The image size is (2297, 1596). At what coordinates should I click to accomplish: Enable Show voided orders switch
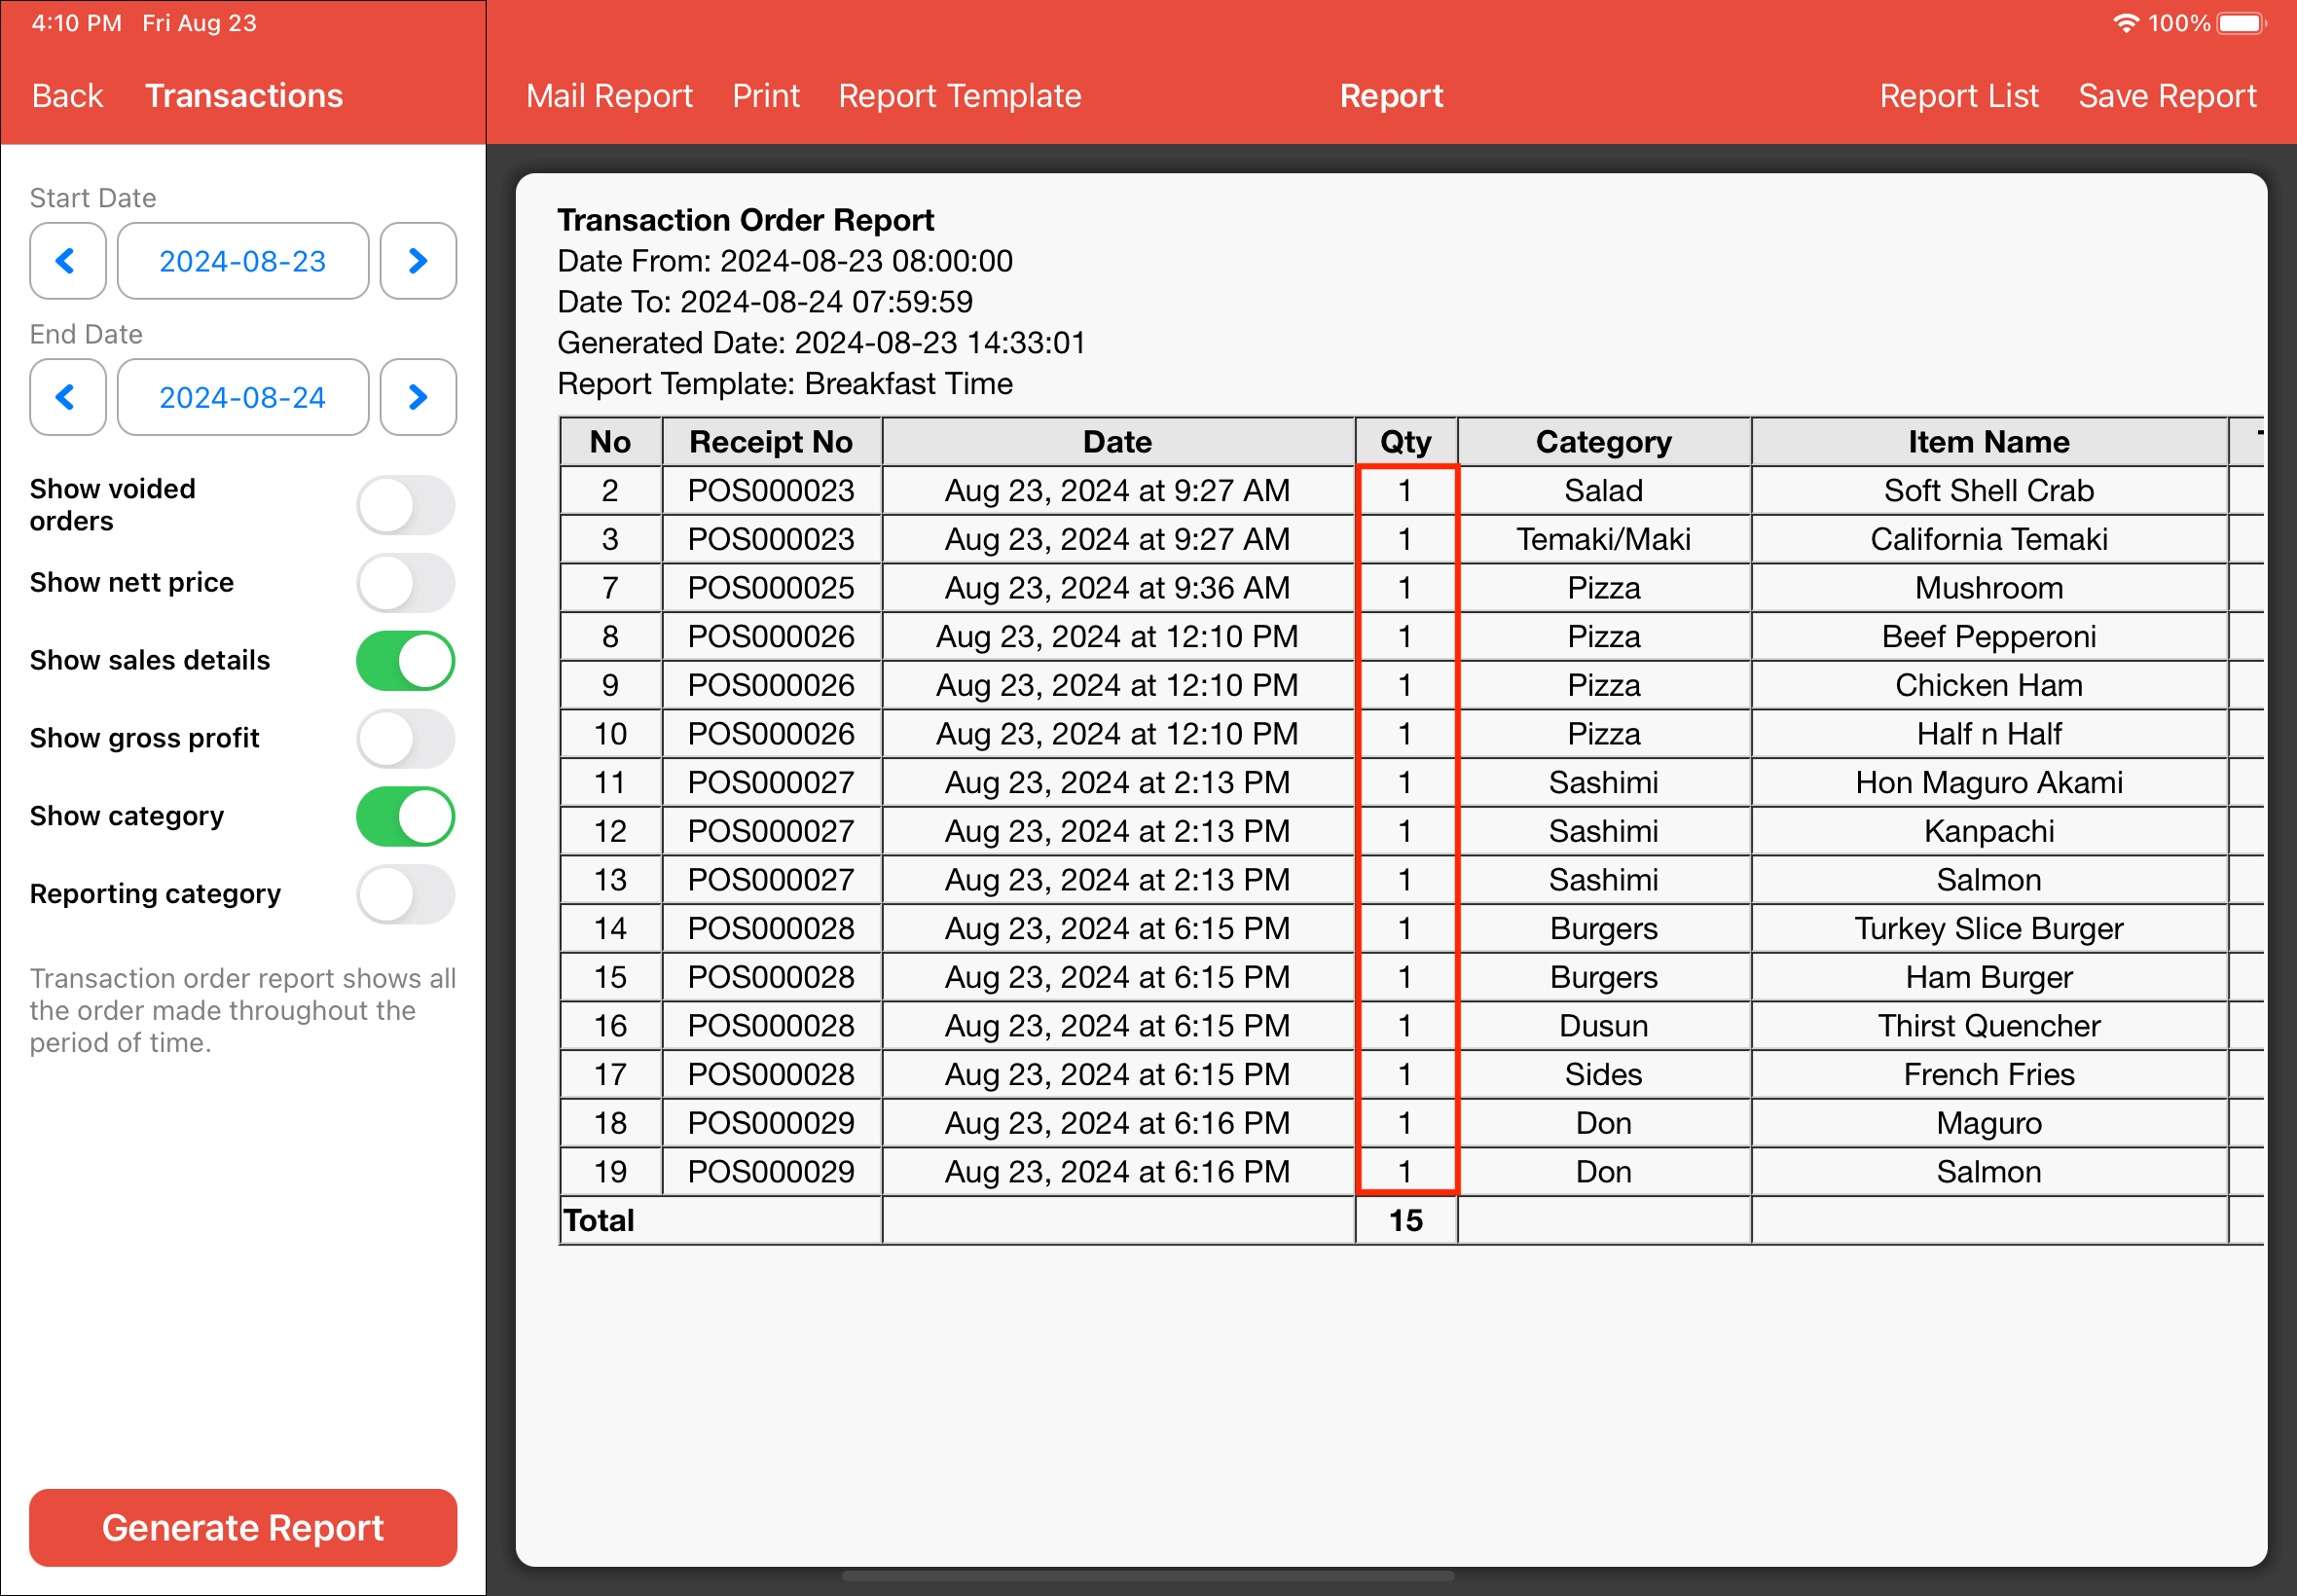405,505
